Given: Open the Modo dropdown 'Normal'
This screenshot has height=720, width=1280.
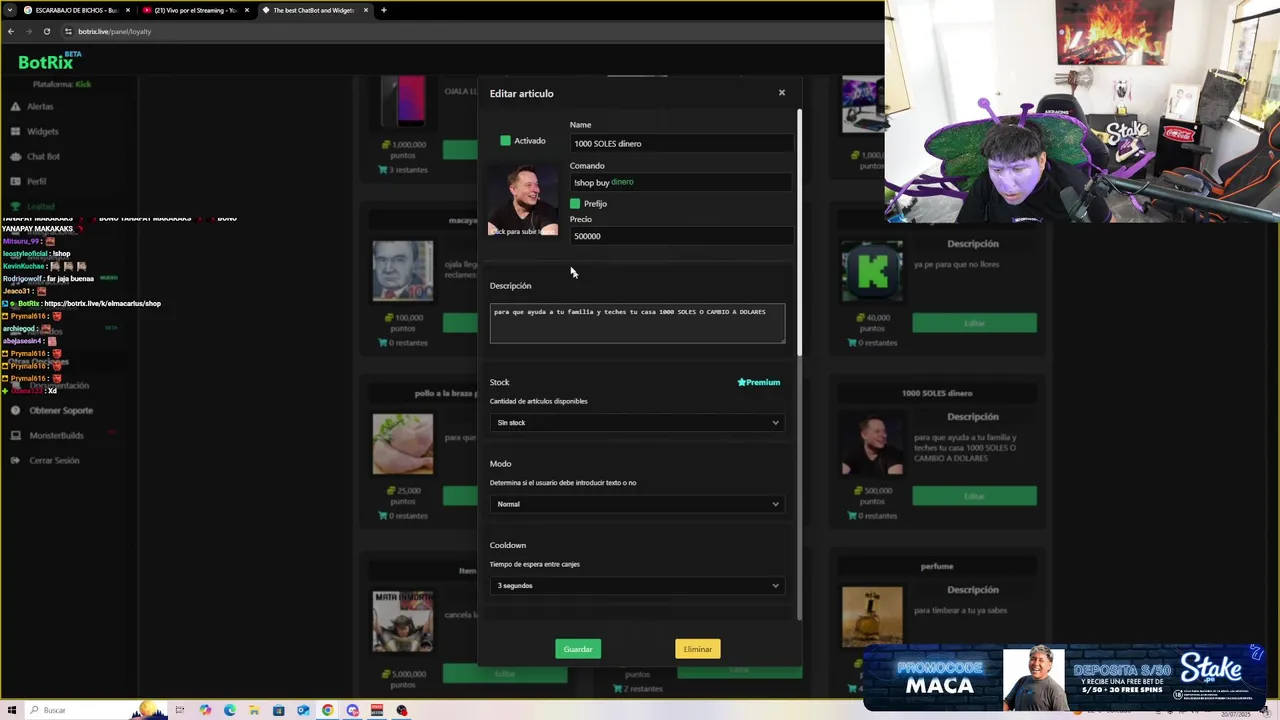Looking at the screenshot, I should click(637, 504).
